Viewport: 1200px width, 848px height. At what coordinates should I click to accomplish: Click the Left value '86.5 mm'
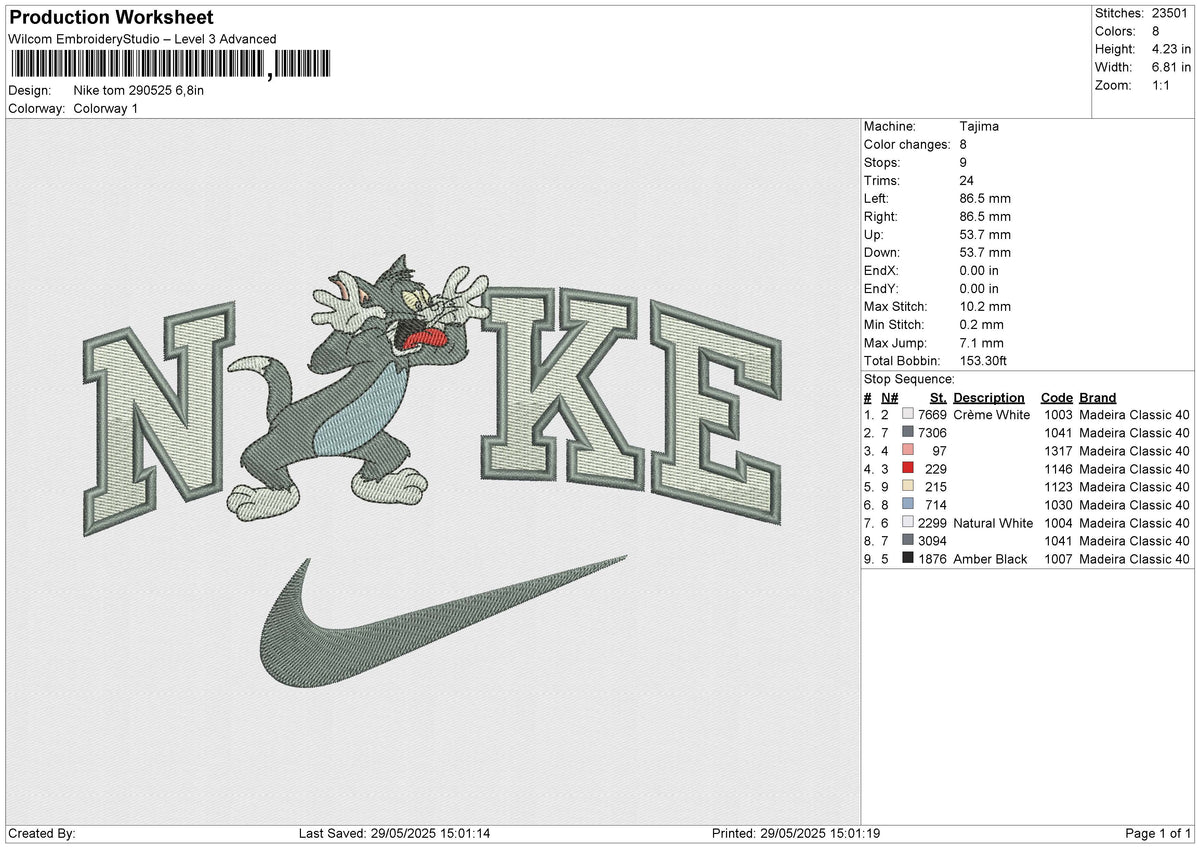point(985,198)
